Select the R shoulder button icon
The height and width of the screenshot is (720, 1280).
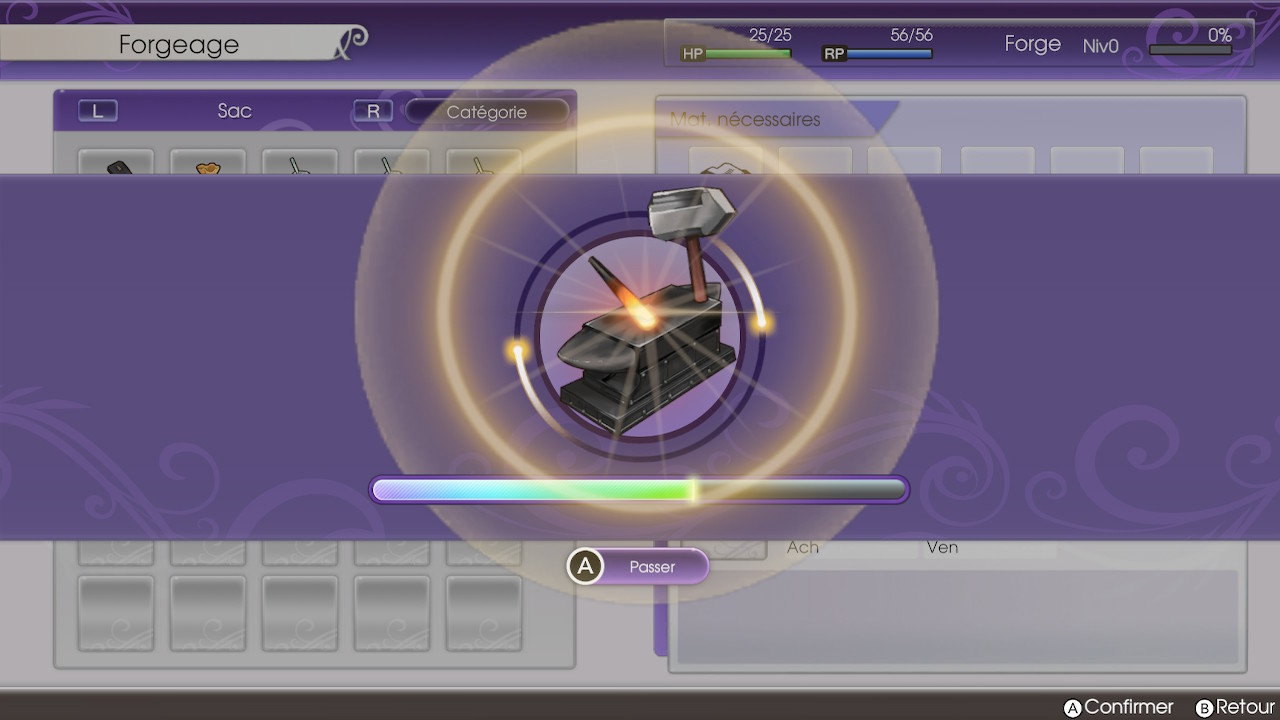click(x=373, y=111)
